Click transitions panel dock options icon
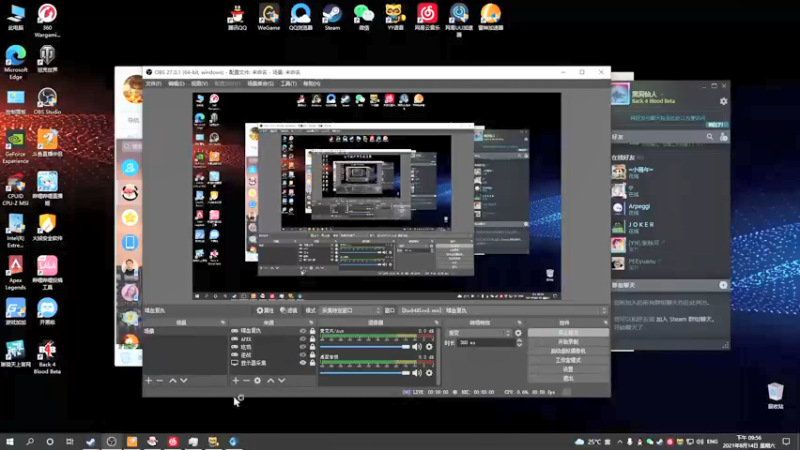Screen dimensions: 800x450 (519, 322)
